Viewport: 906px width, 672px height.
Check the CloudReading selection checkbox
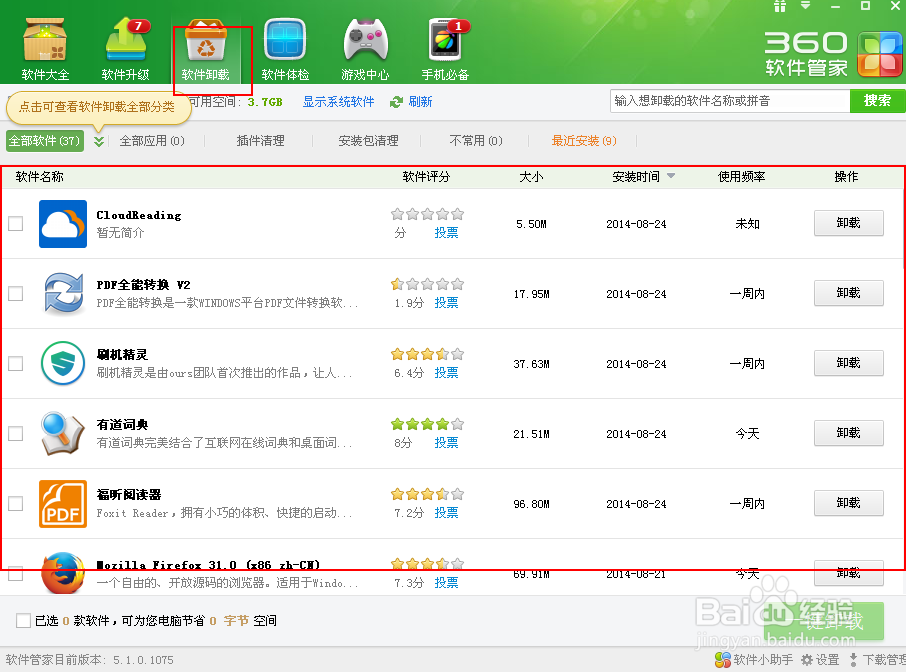point(15,223)
